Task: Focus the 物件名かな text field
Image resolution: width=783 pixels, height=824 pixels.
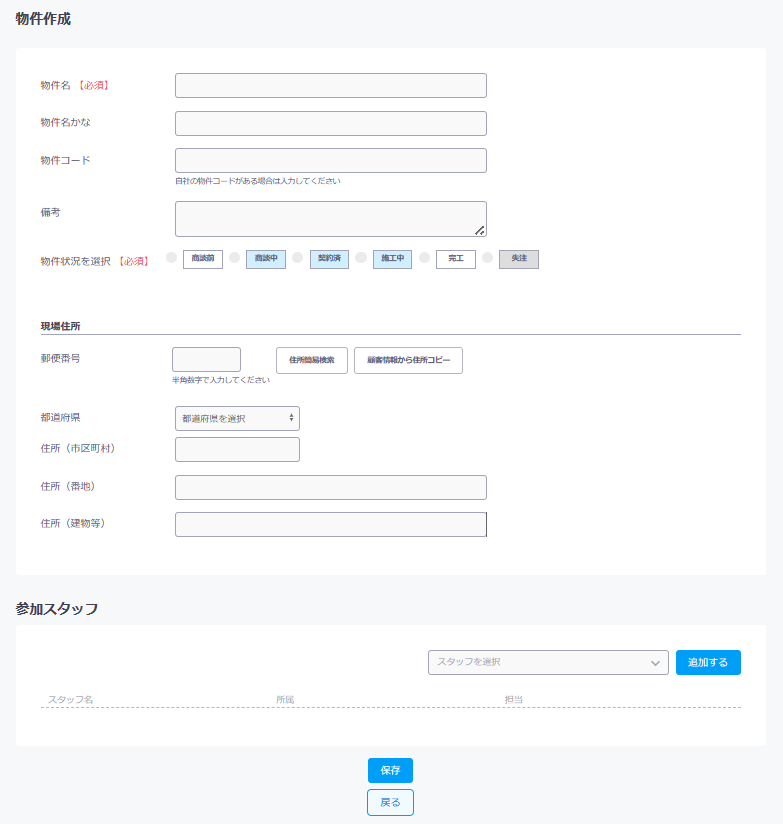Action: [x=331, y=123]
